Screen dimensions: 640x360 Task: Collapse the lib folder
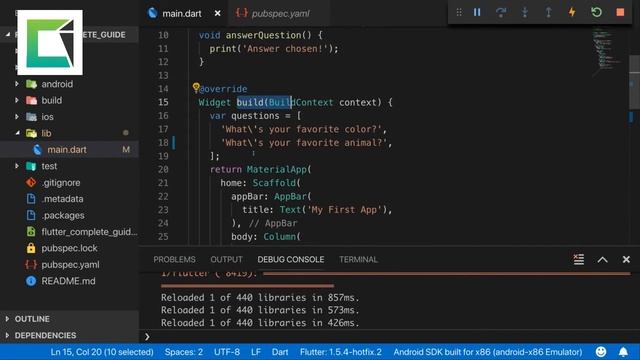tap(17, 133)
